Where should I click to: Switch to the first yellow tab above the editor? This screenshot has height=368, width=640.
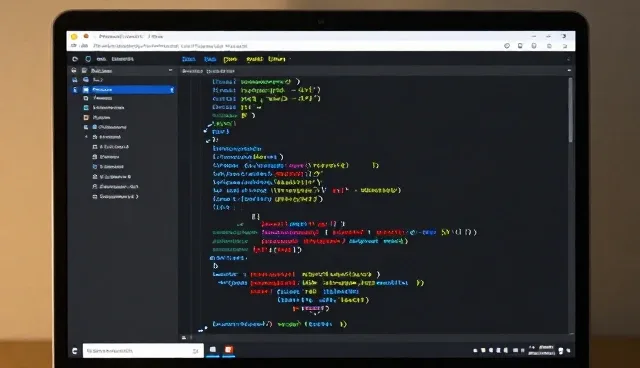230,60
